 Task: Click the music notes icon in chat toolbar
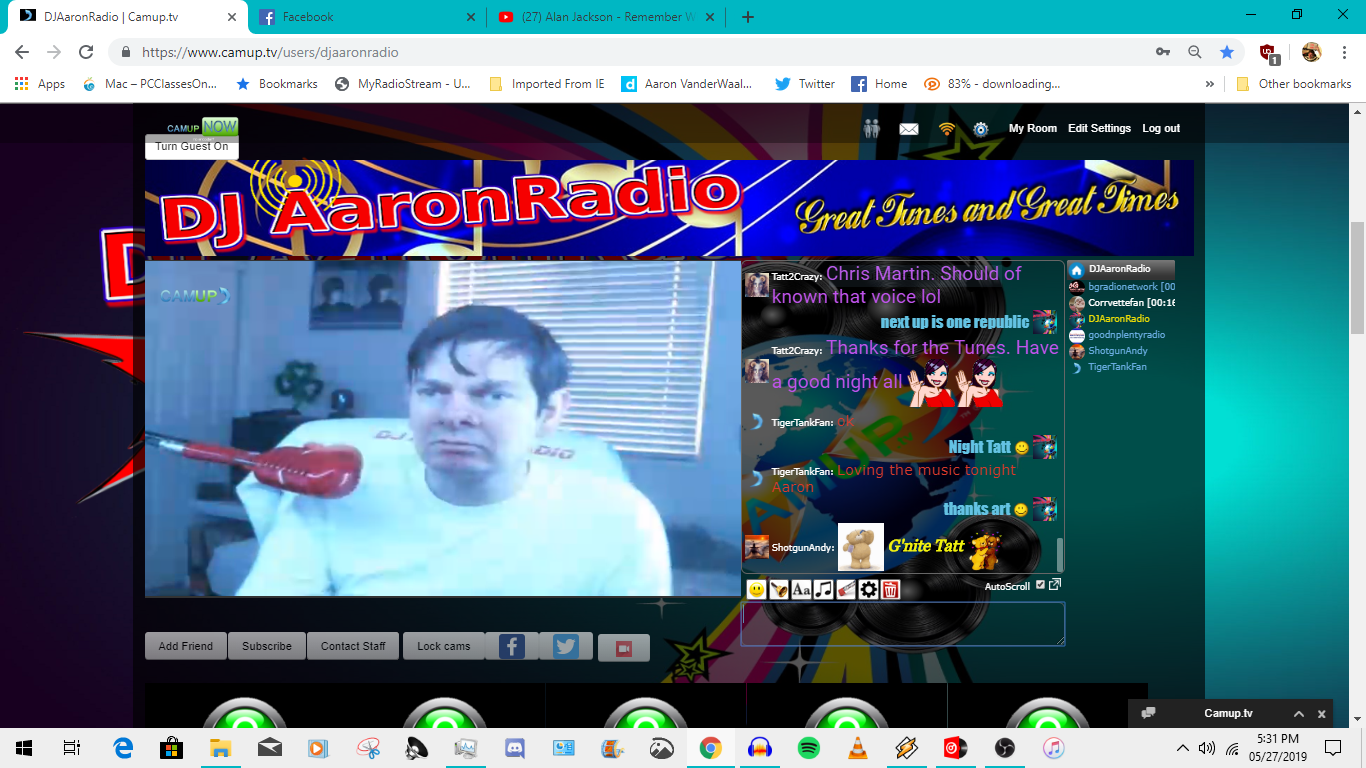pyautogui.click(x=823, y=590)
